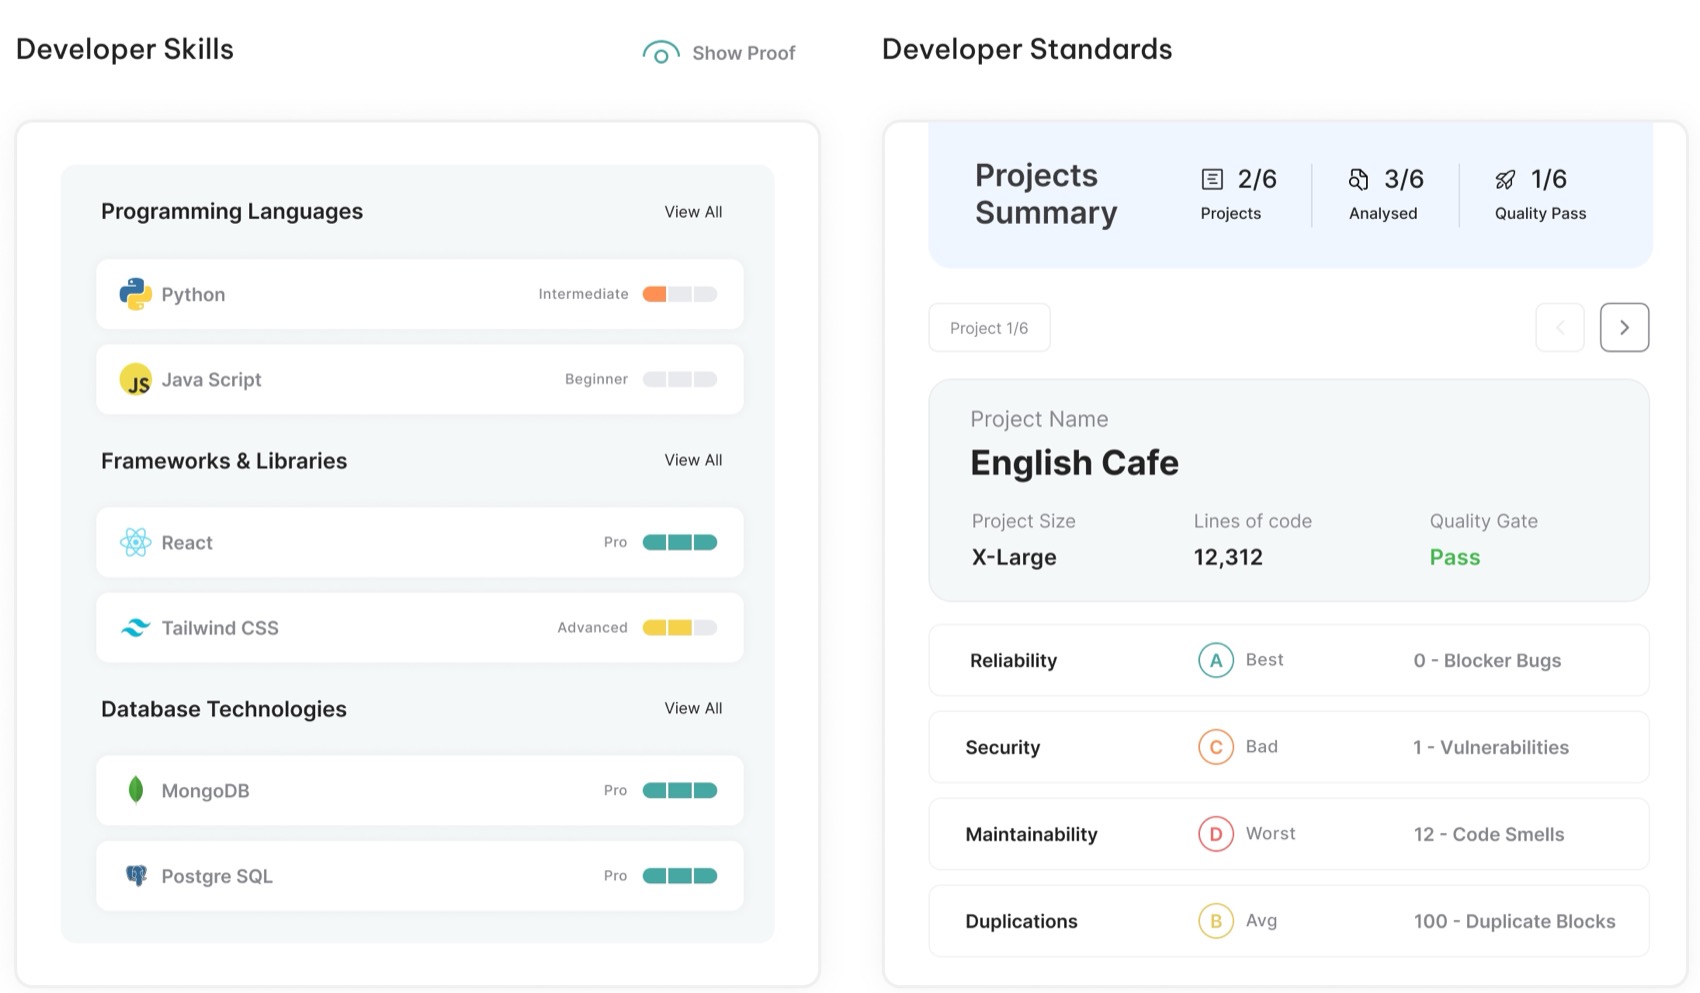View all Programming Languages
The image size is (1700, 993).
(x=693, y=212)
